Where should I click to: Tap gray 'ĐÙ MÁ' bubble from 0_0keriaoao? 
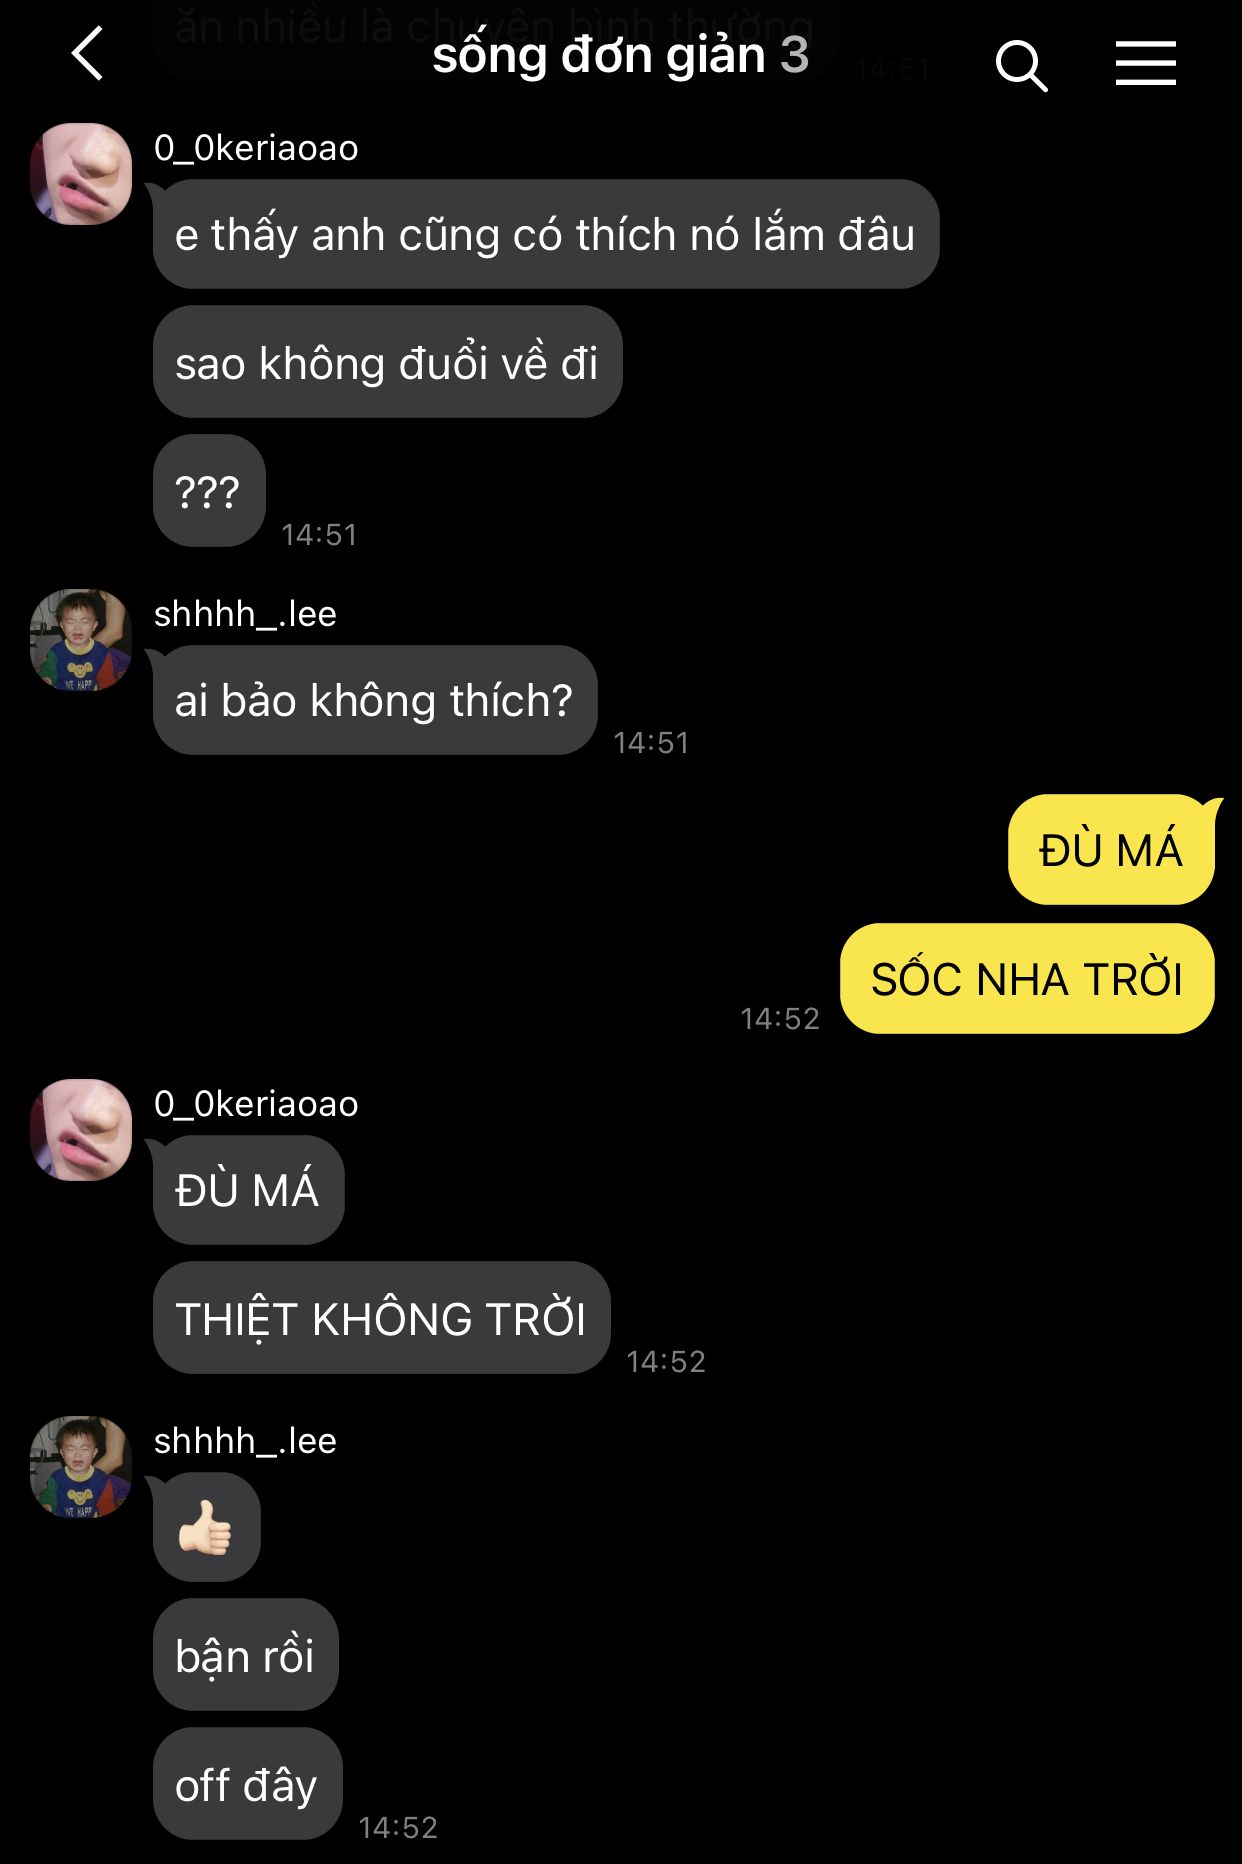coord(248,1190)
